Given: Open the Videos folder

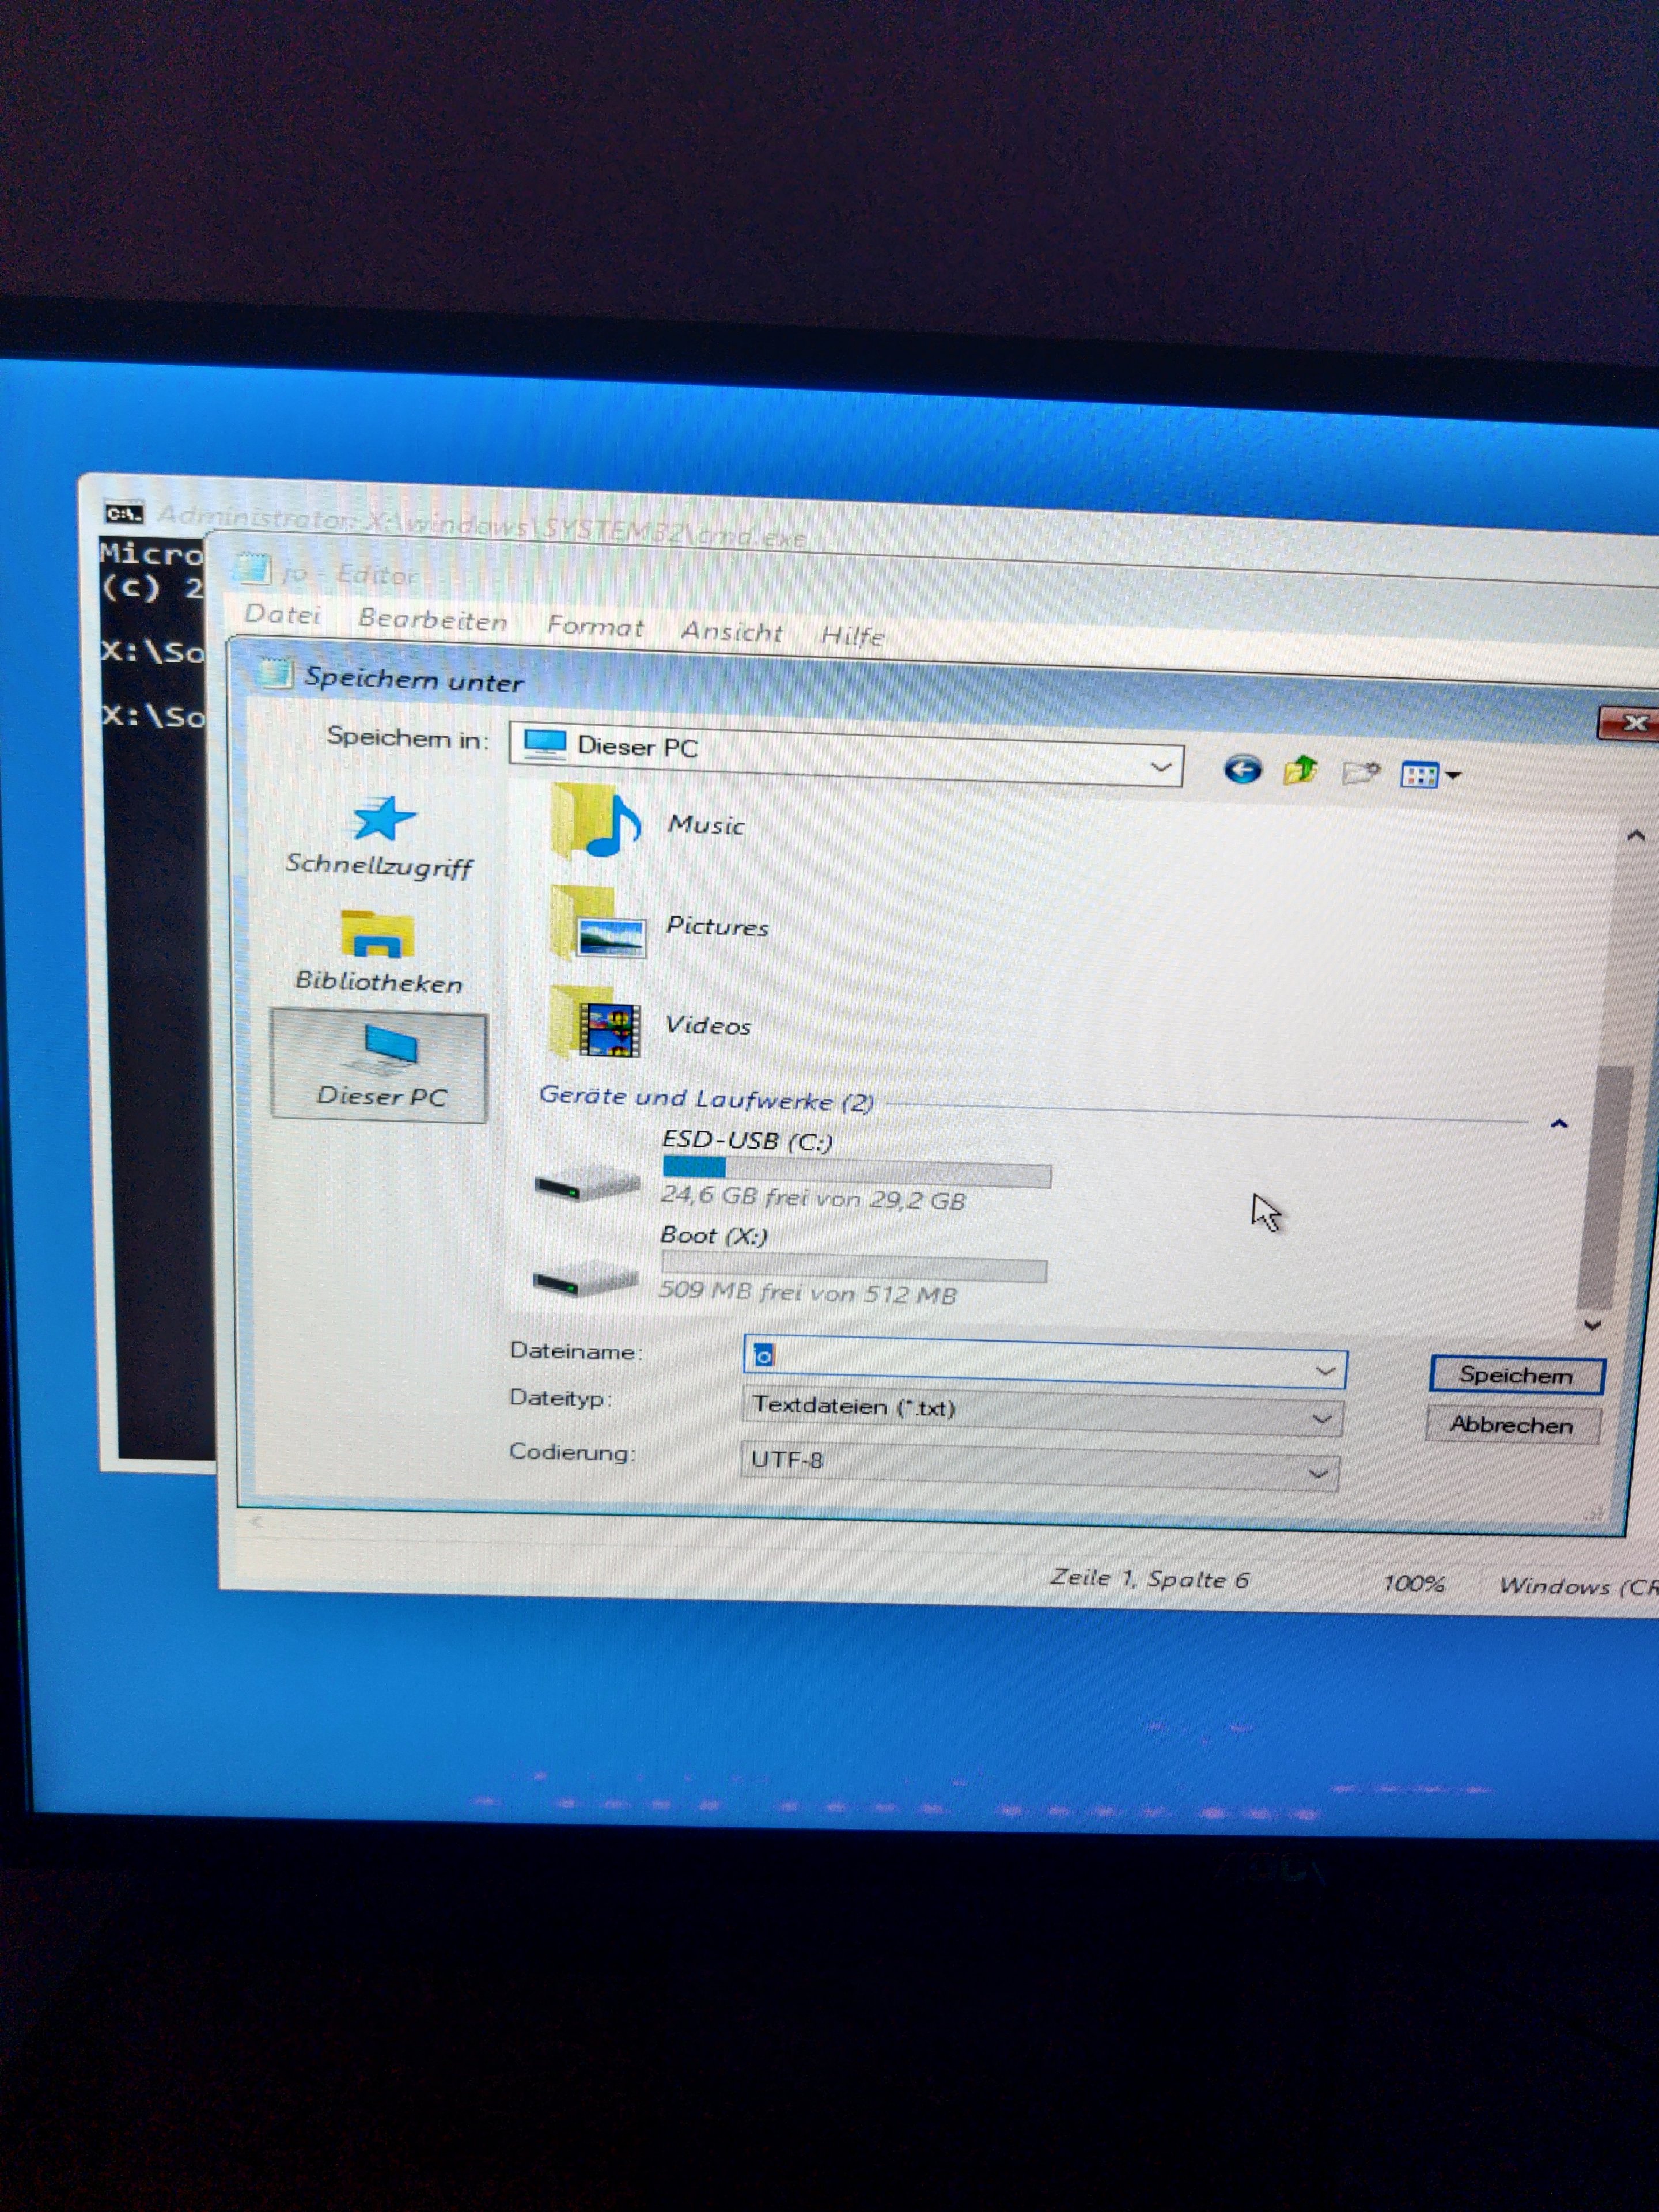Looking at the screenshot, I should pos(707,1025).
